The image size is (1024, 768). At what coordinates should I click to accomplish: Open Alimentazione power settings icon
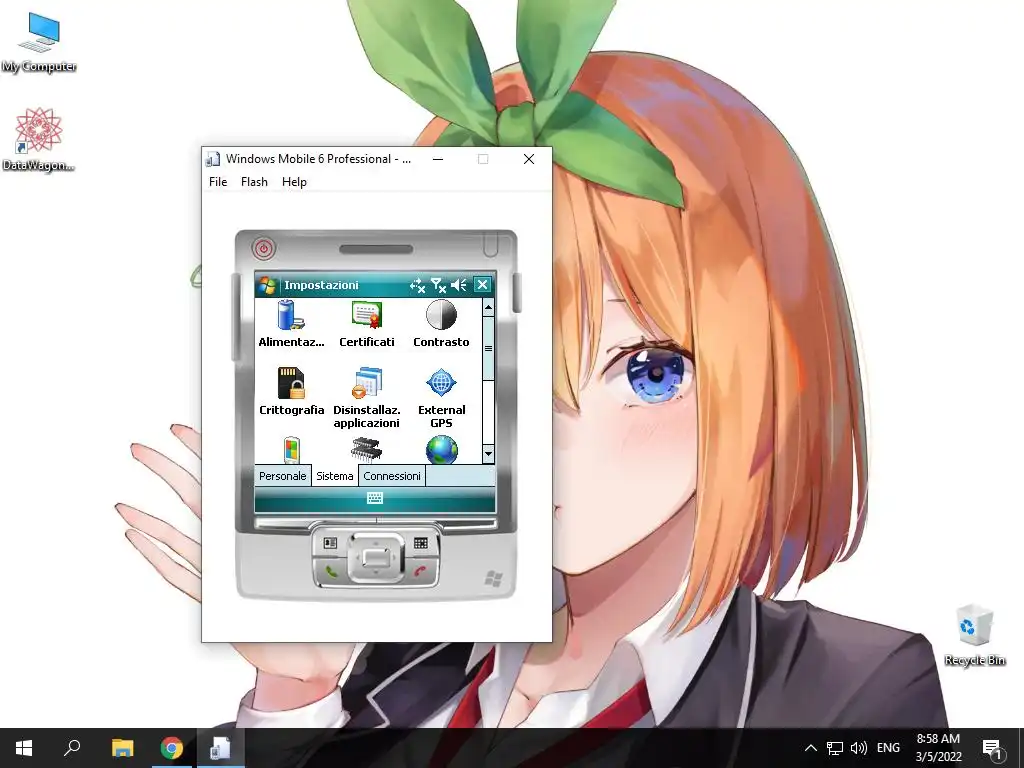[291, 324]
